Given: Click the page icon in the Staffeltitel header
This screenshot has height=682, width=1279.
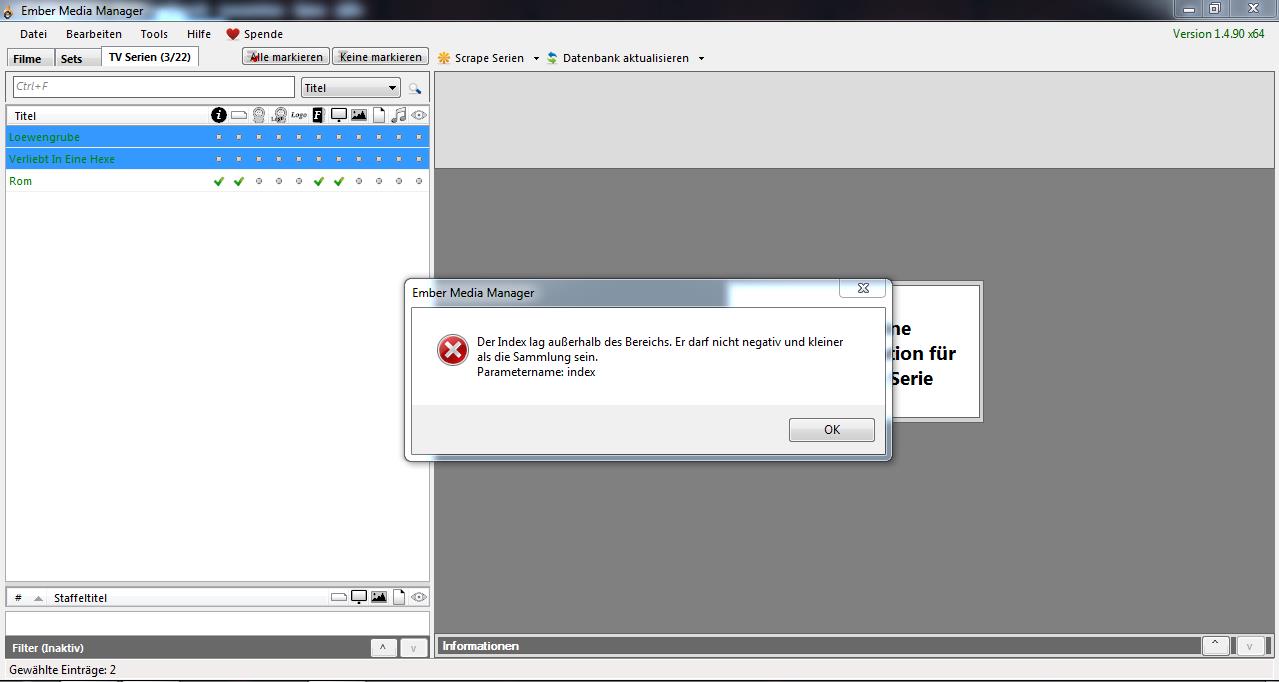Looking at the screenshot, I should point(399,597).
